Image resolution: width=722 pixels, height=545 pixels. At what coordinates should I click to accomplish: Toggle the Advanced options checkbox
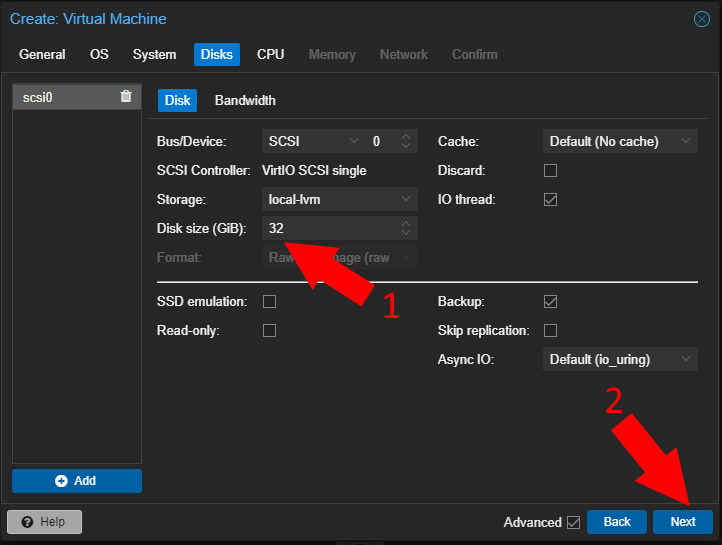point(573,522)
